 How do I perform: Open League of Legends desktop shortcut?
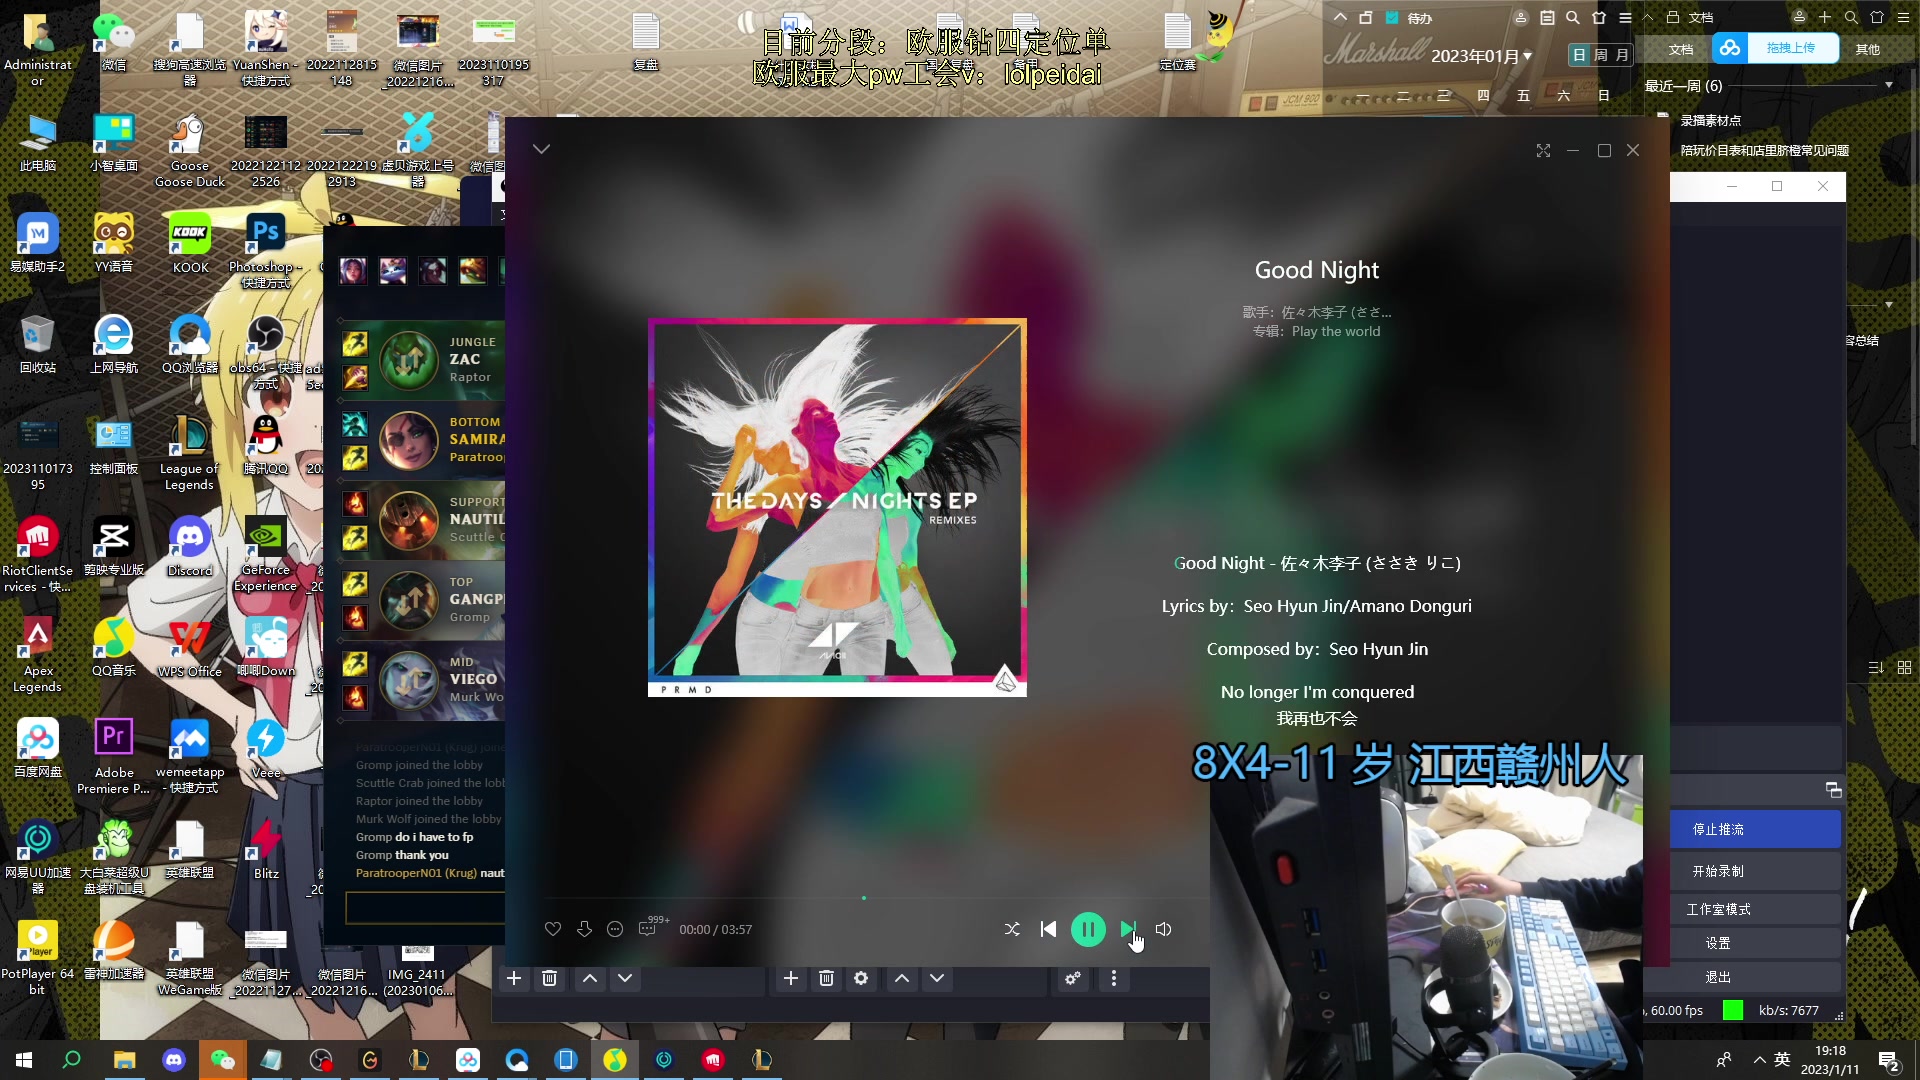189,451
